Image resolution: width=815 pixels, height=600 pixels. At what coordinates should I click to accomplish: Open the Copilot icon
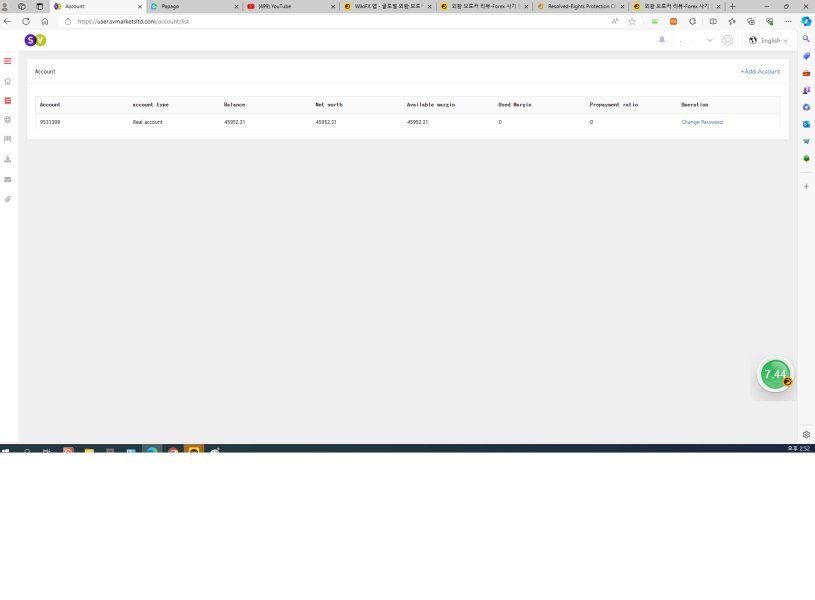click(x=806, y=21)
